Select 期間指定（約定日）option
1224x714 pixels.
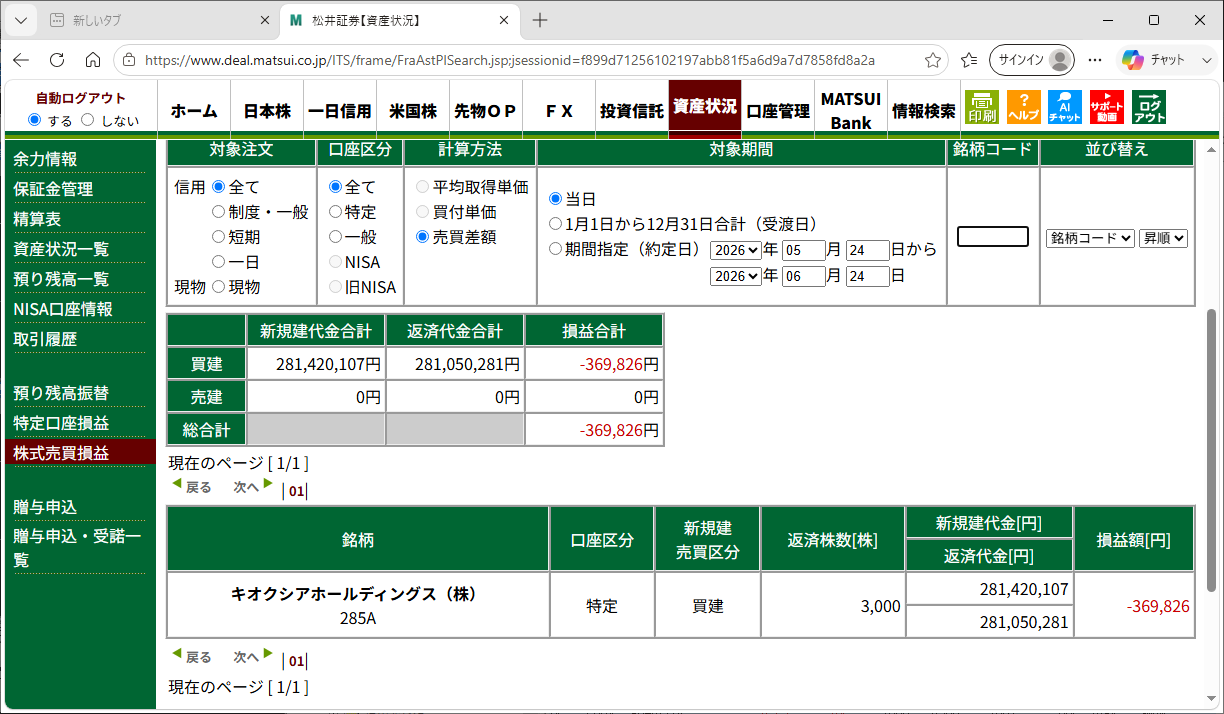pos(556,249)
